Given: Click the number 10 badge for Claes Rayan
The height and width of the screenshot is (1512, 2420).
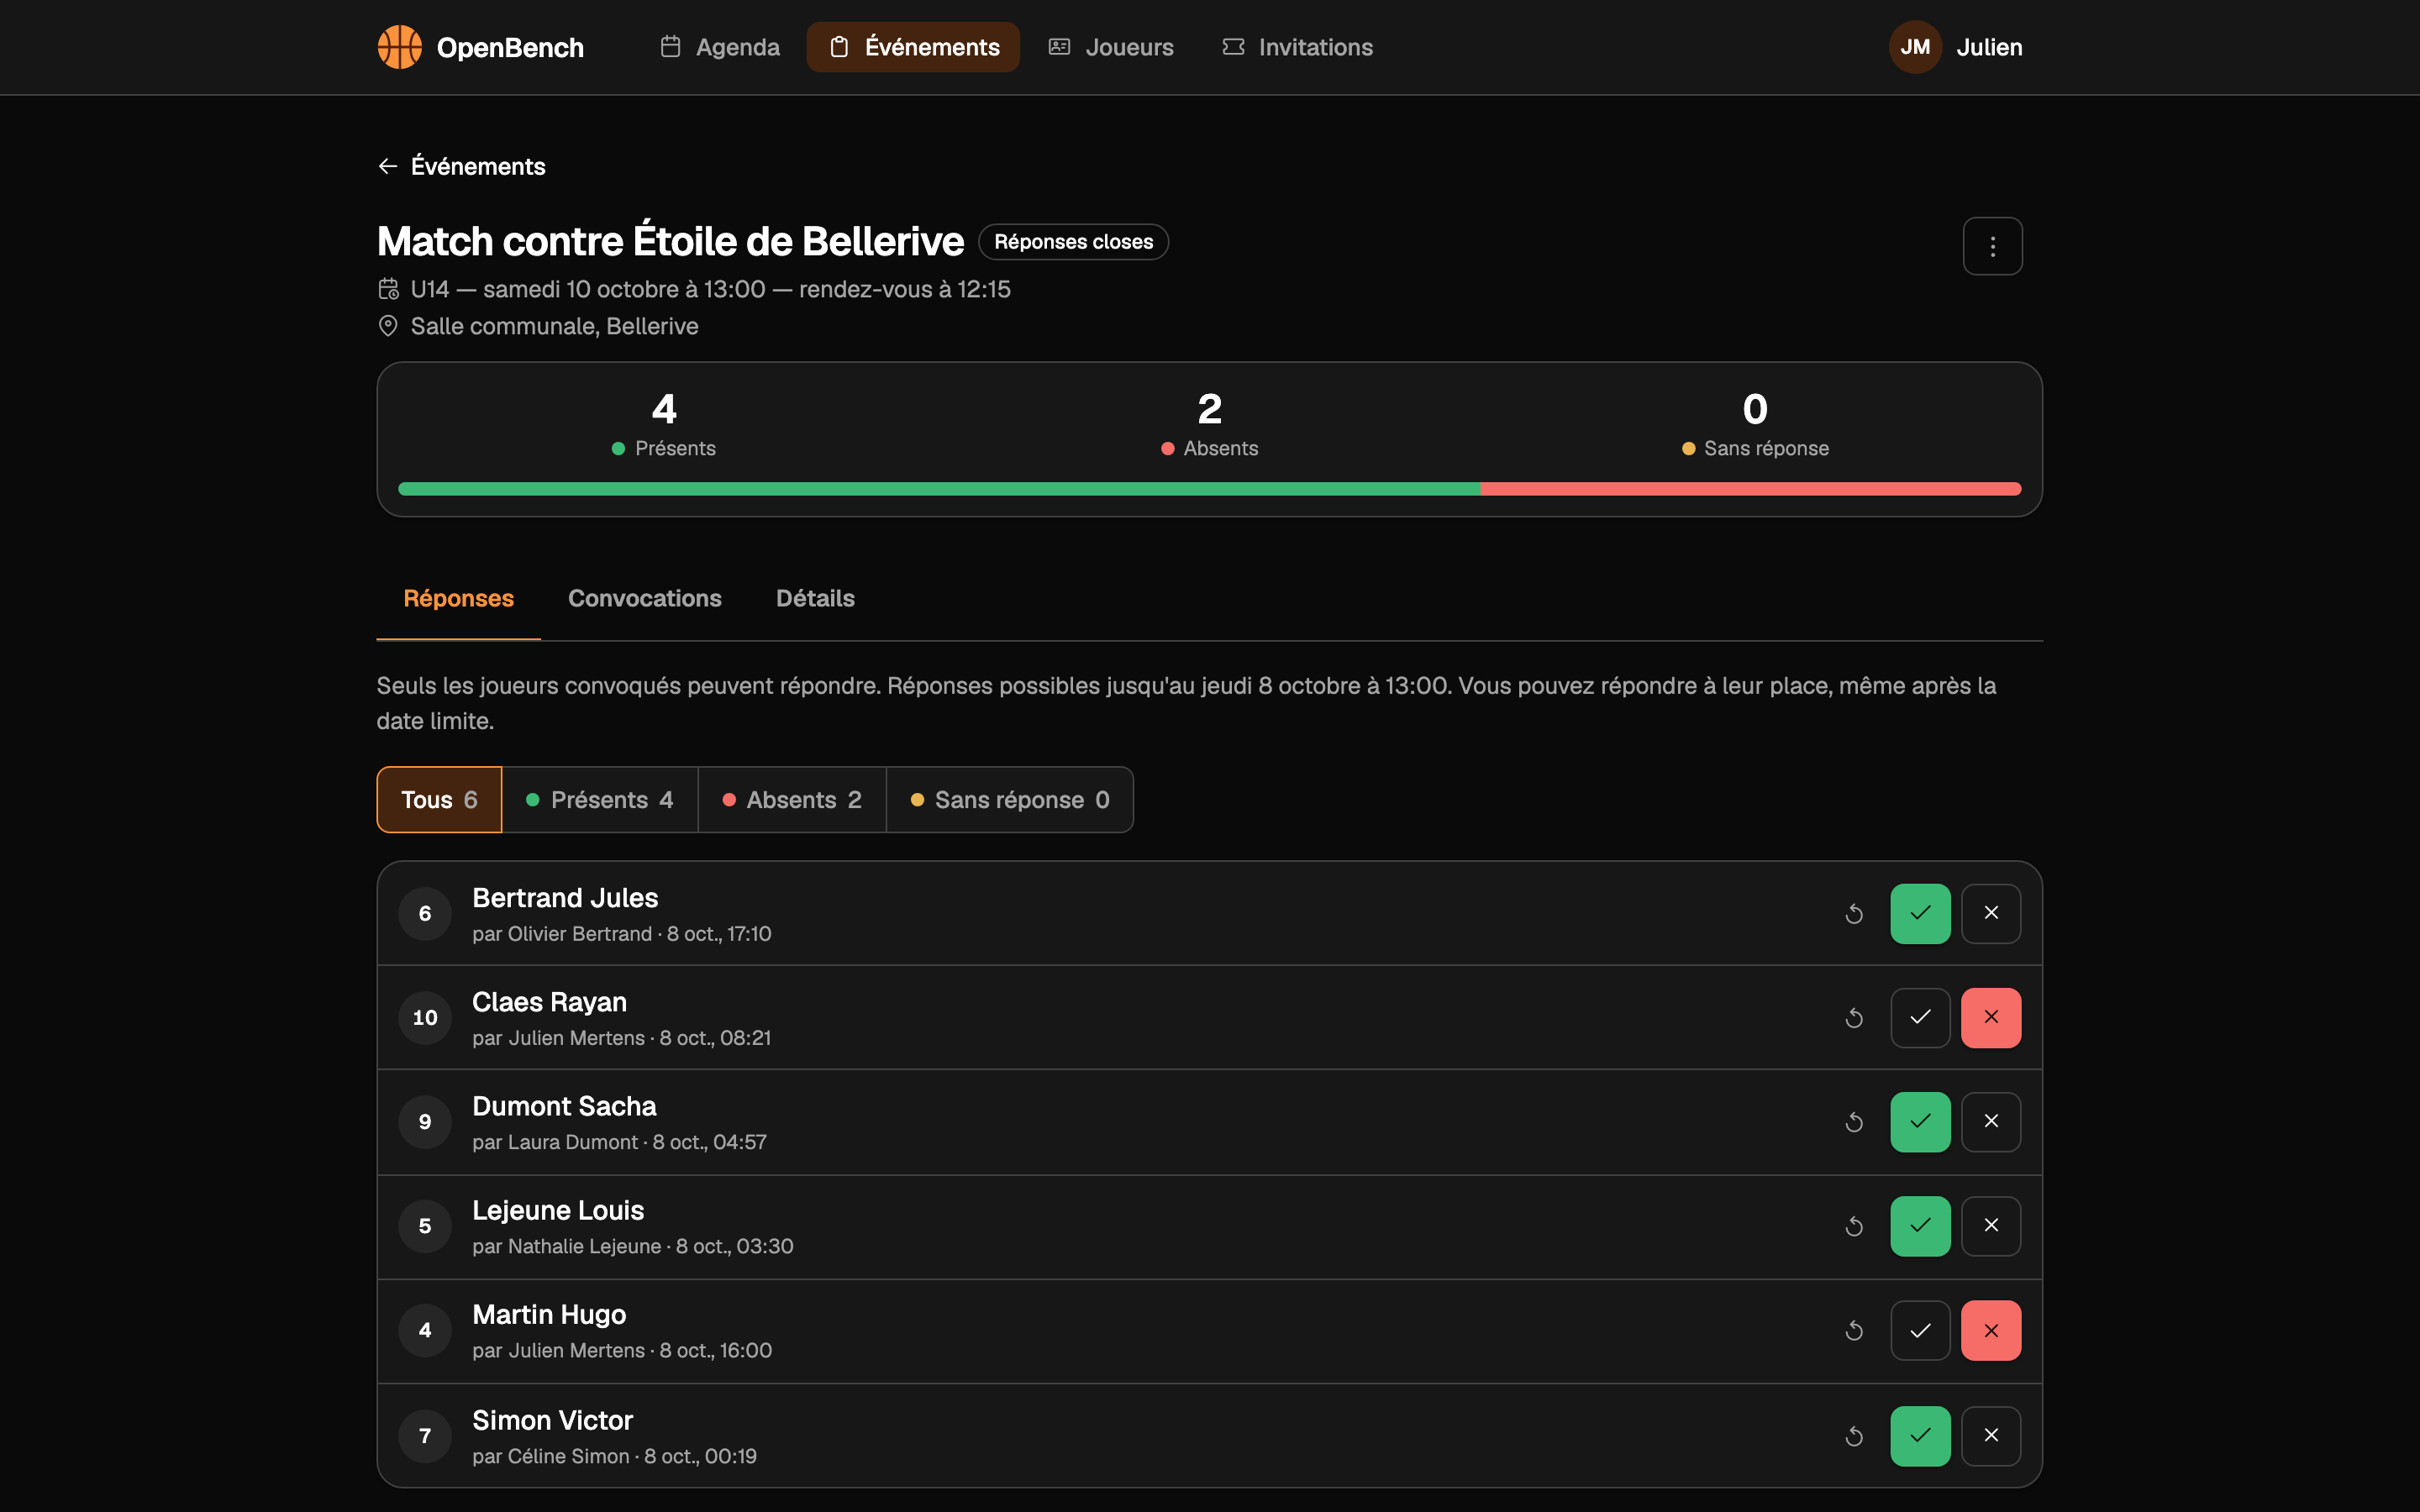Looking at the screenshot, I should 425,1018.
